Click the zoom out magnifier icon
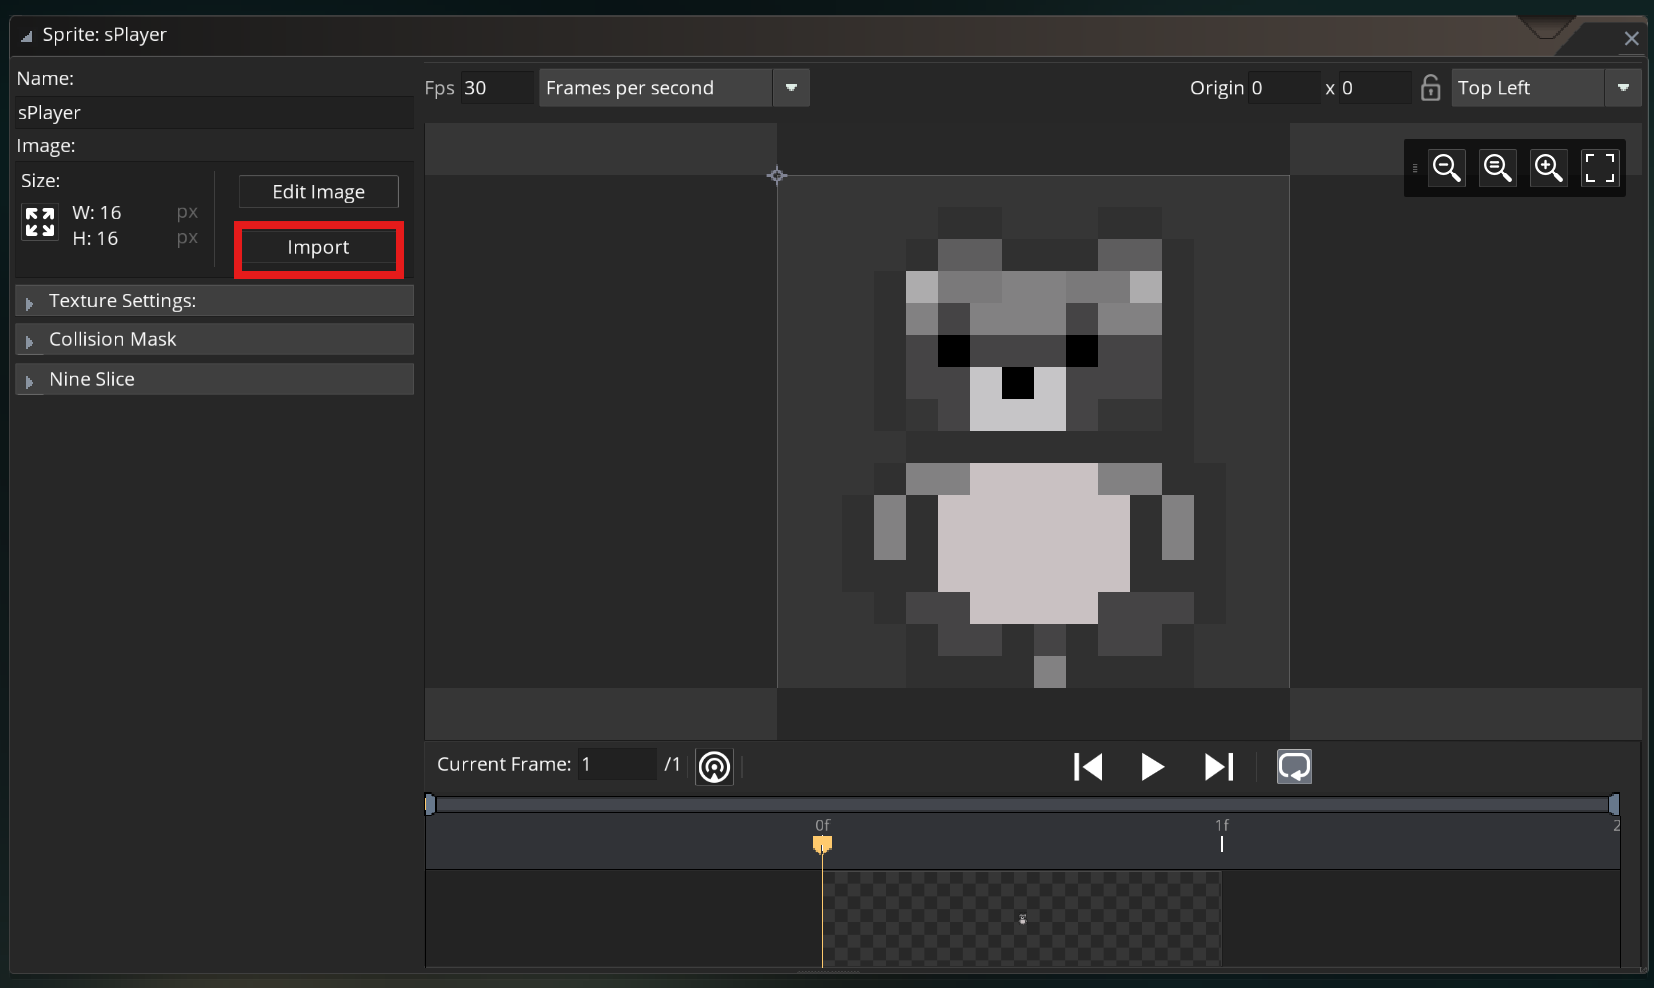 pos(1446,168)
